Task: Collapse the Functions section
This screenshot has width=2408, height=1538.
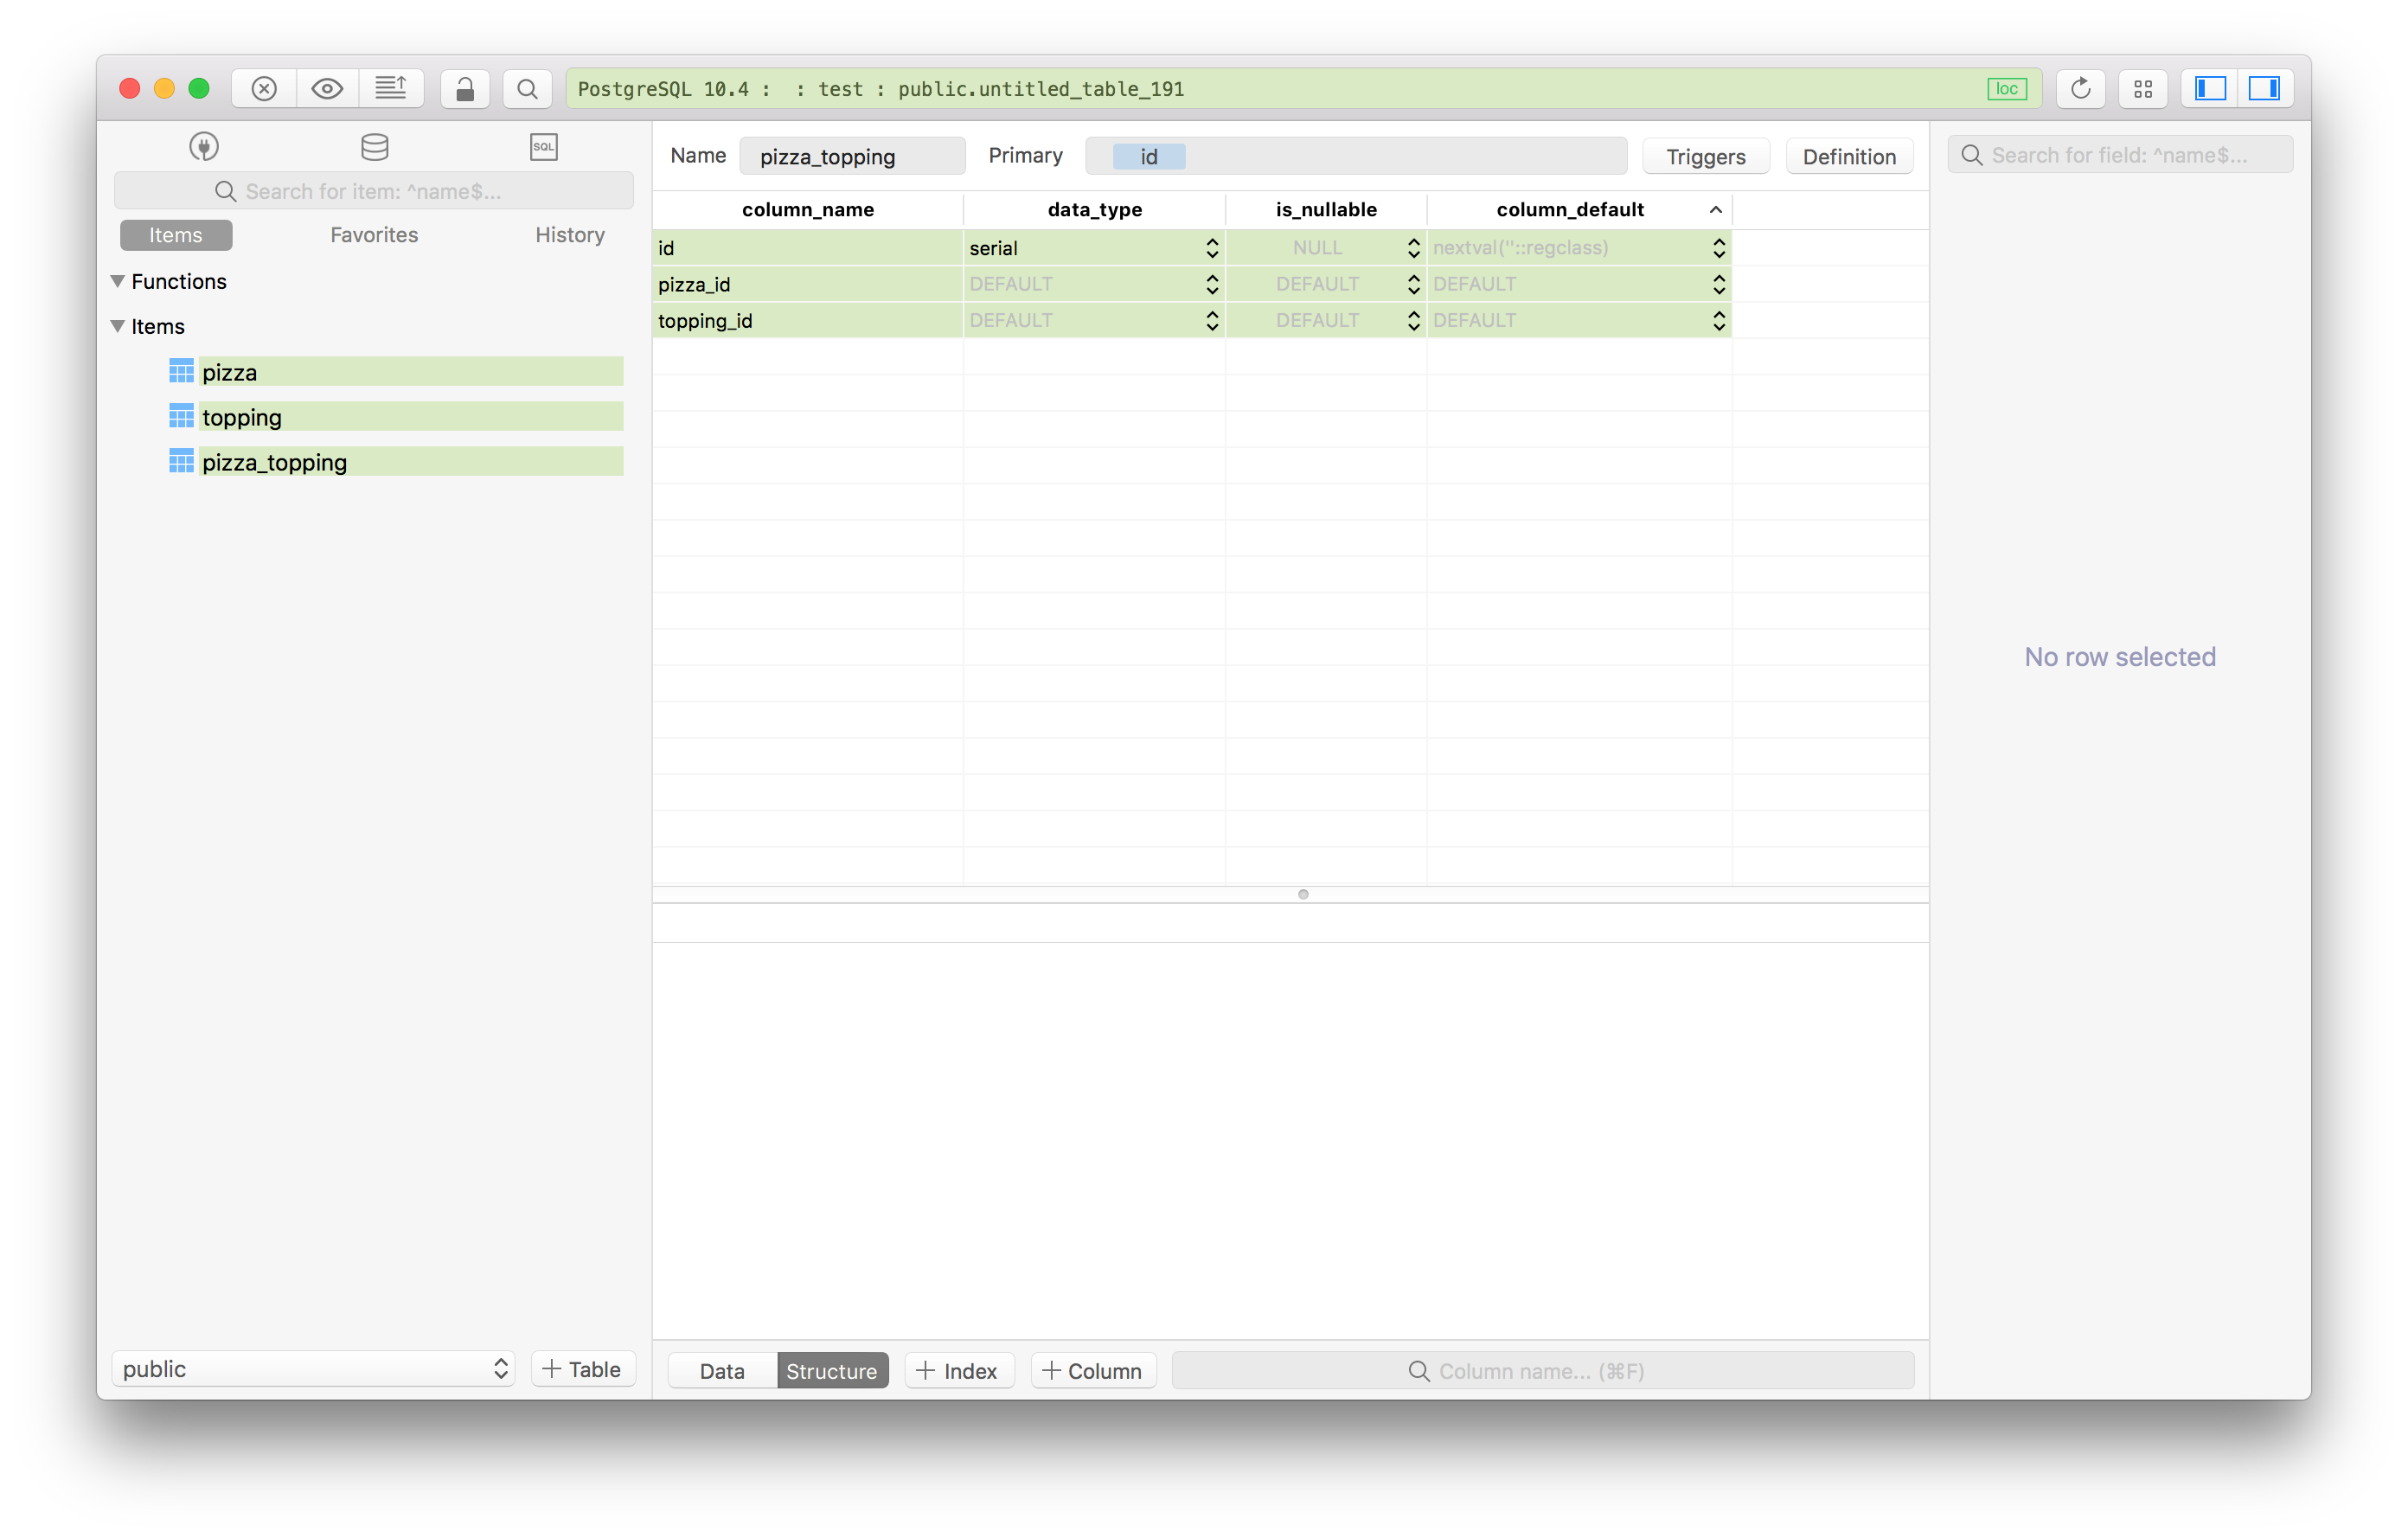Action: point(117,281)
